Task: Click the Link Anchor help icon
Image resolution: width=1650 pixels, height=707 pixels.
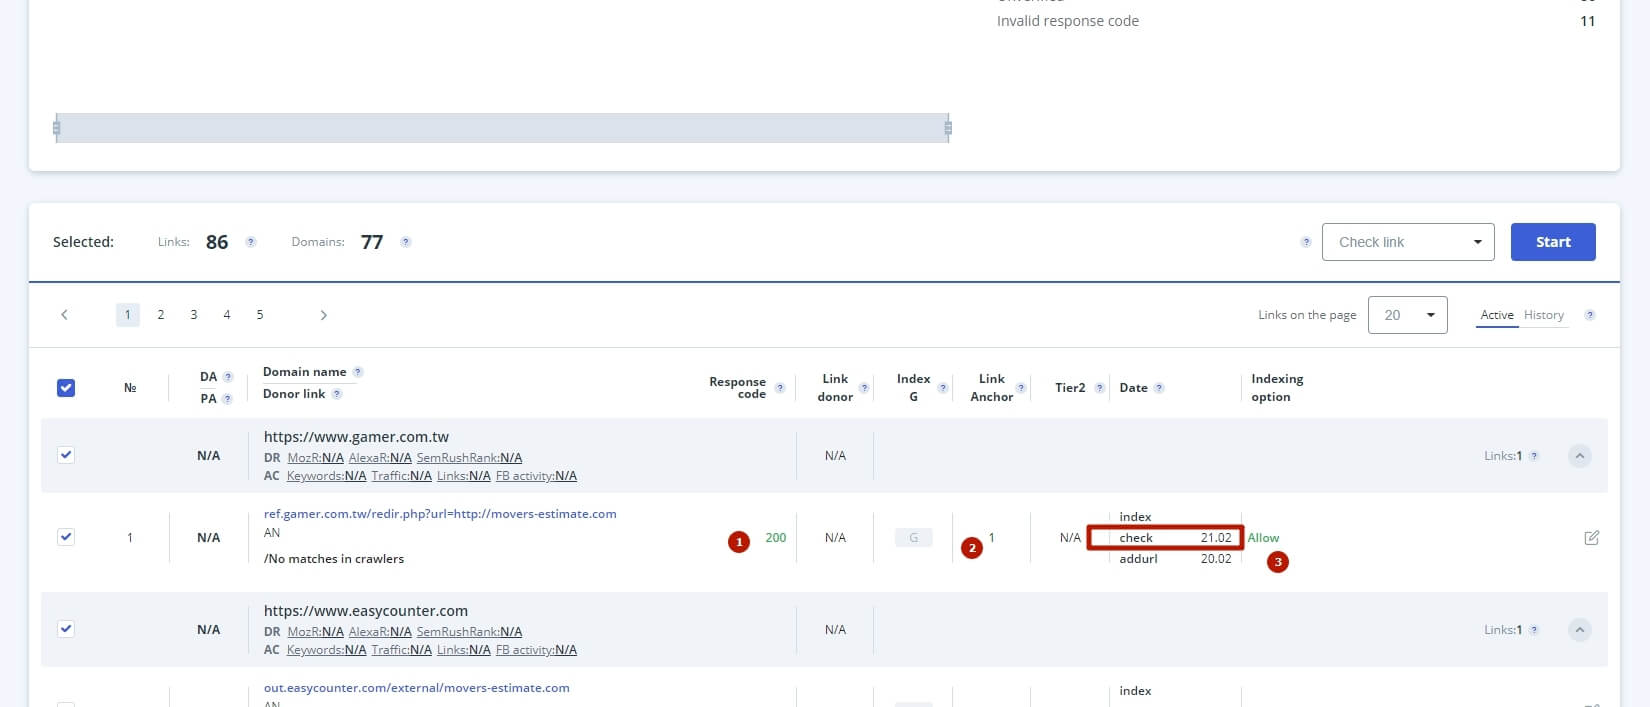Action: click(x=1021, y=388)
